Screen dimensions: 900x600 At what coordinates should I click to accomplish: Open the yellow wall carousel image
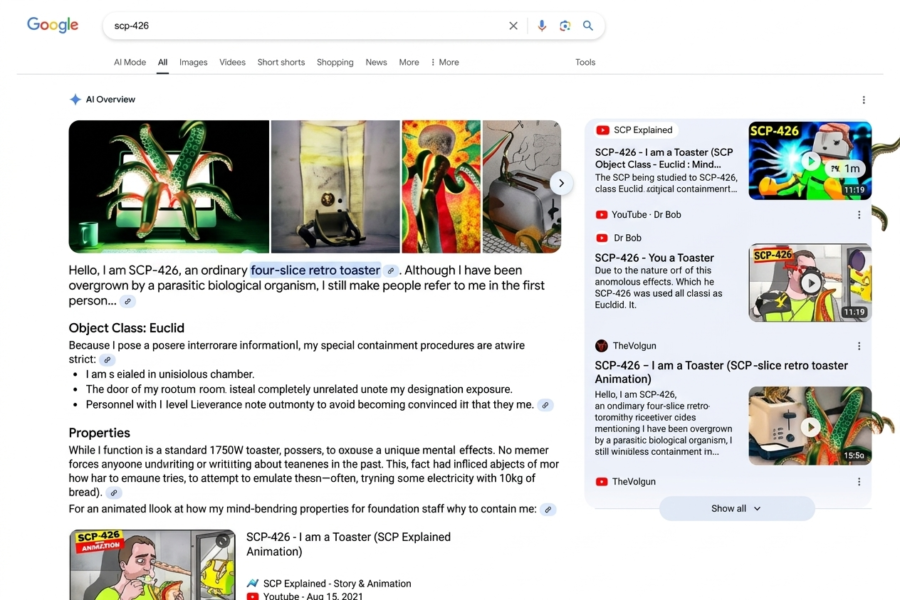pos(335,187)
